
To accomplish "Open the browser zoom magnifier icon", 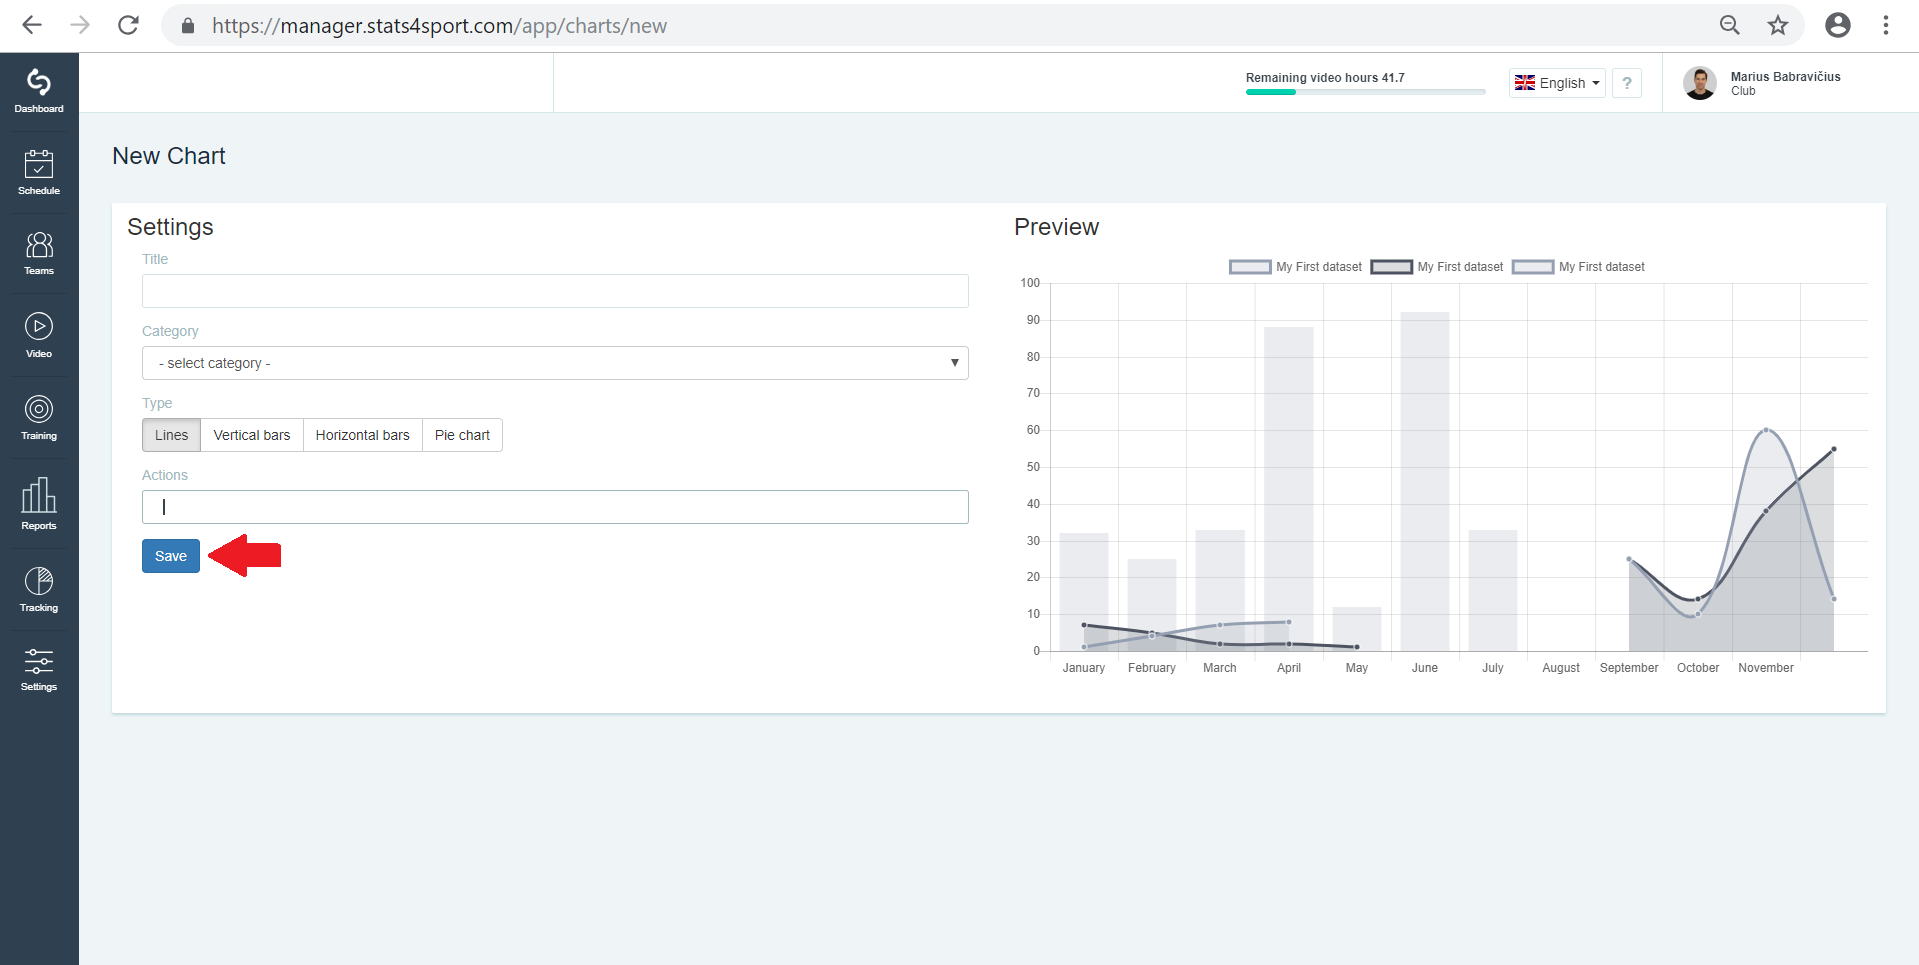I will click(x=1730, y=25).
